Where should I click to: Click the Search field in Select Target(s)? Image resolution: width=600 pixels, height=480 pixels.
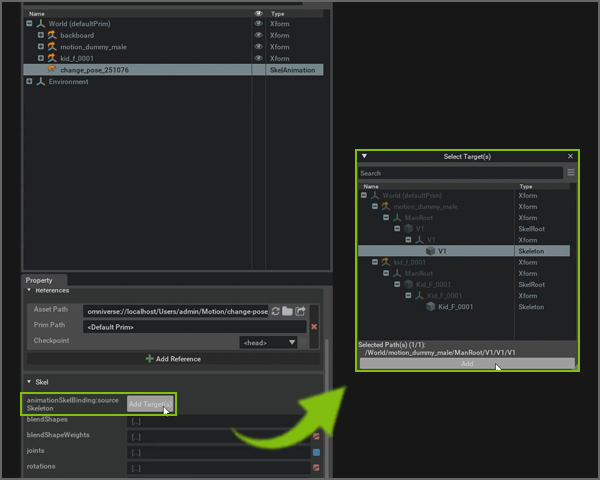point(460,173)
